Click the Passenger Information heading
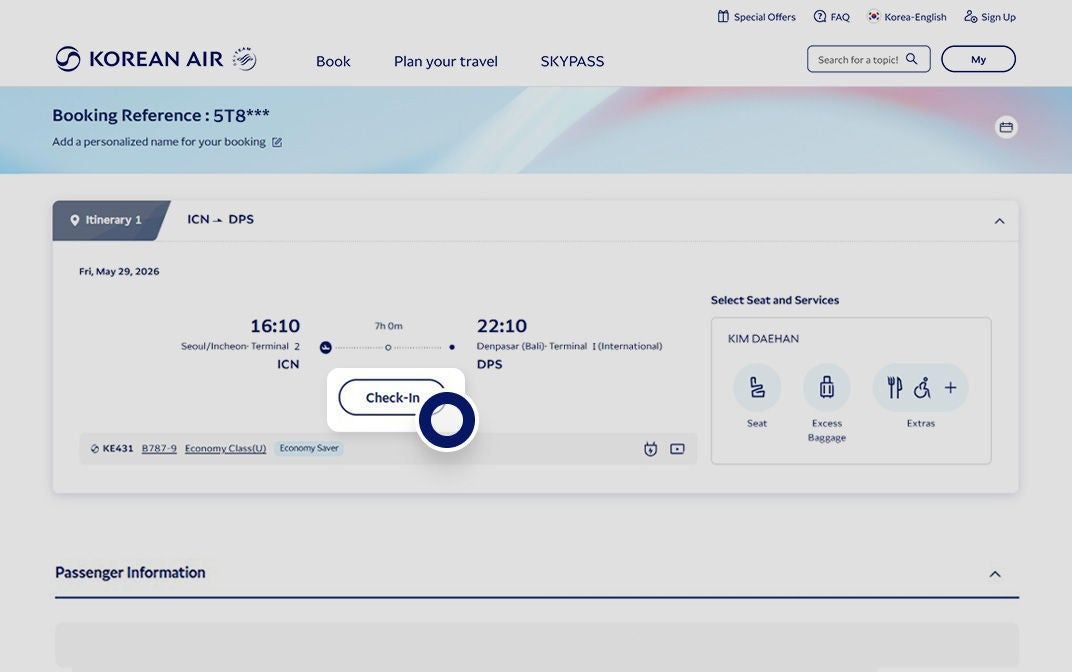The height and width of the screenshot is (672, 1072). coord(130,573)
